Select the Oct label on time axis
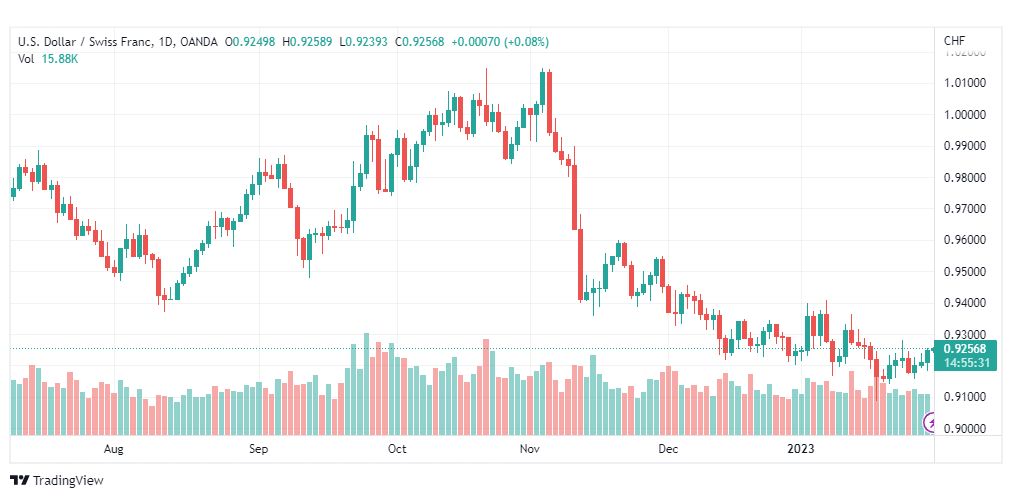The image size is (1012, 498). [x=398, y=449]
